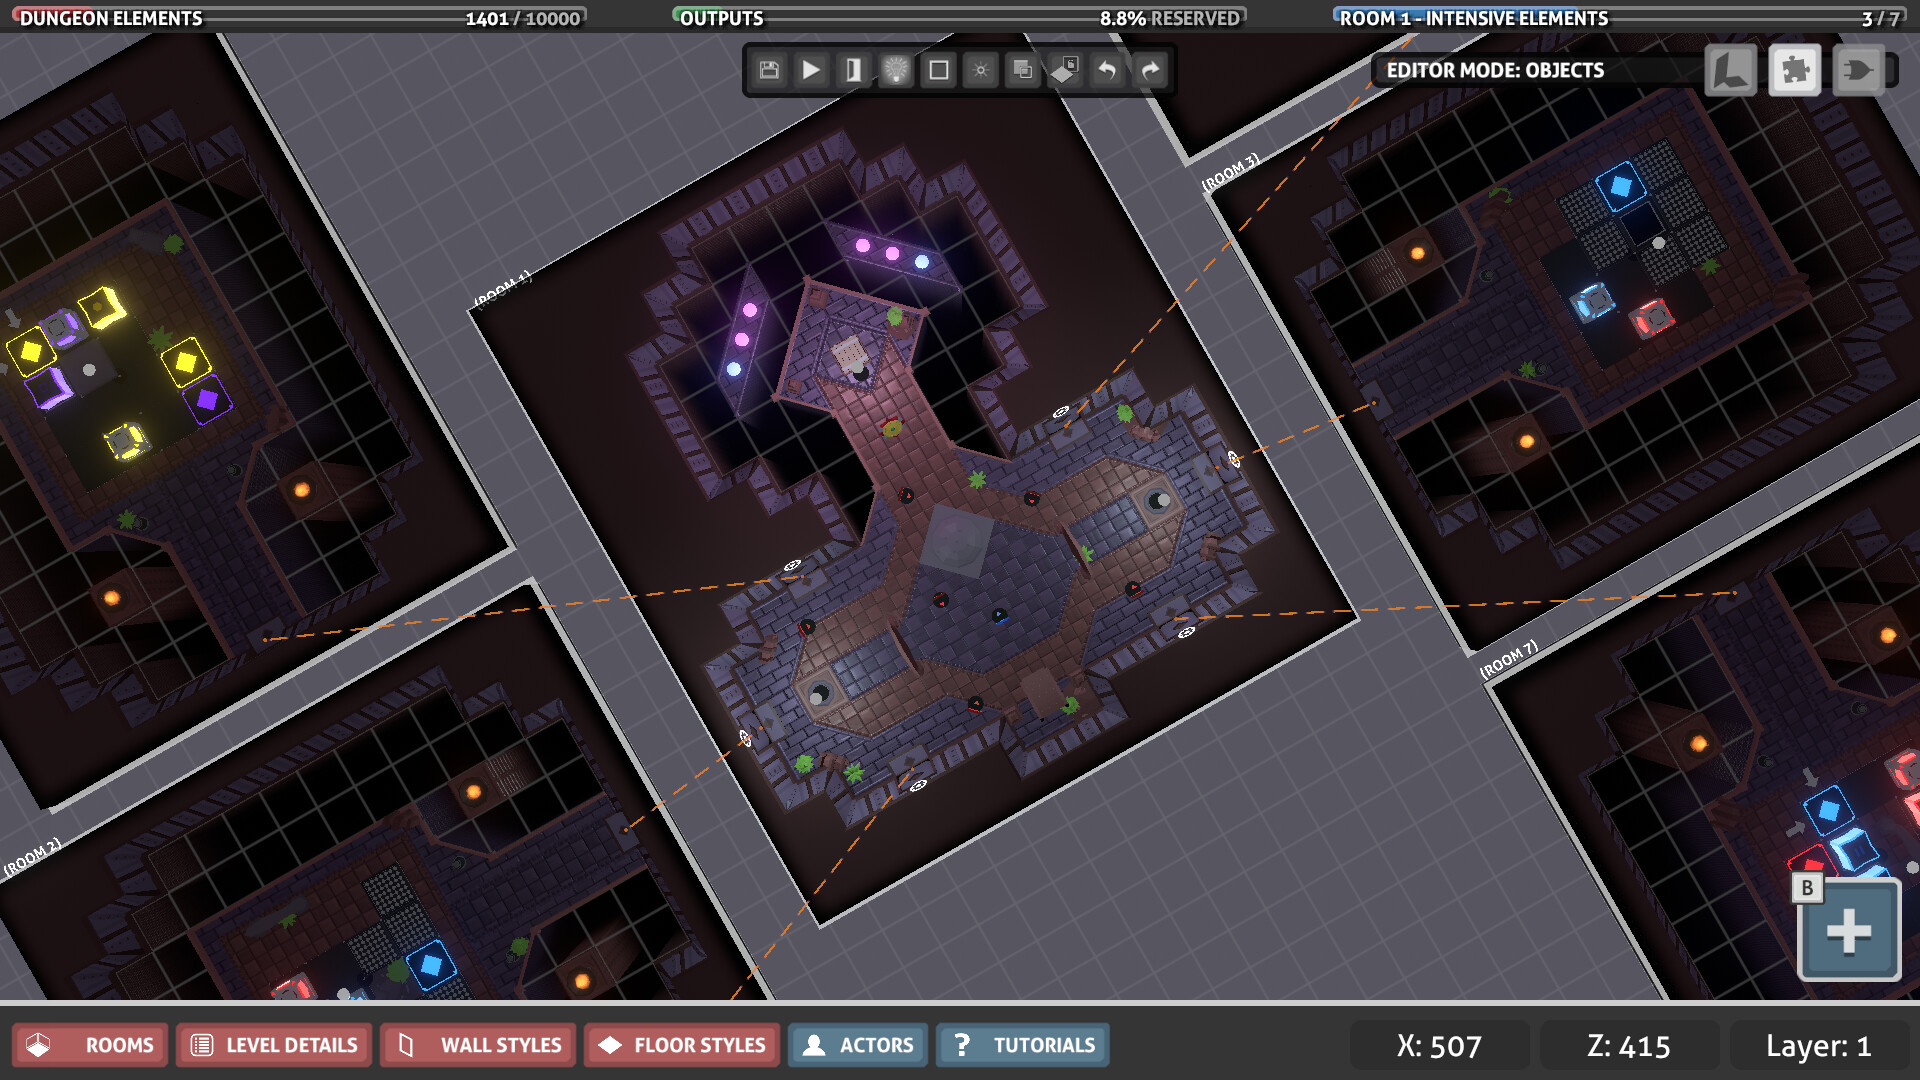Select the square selection tool in the toolbar
This screenshot has width=1920, height=1080.
tap(938, 70)
